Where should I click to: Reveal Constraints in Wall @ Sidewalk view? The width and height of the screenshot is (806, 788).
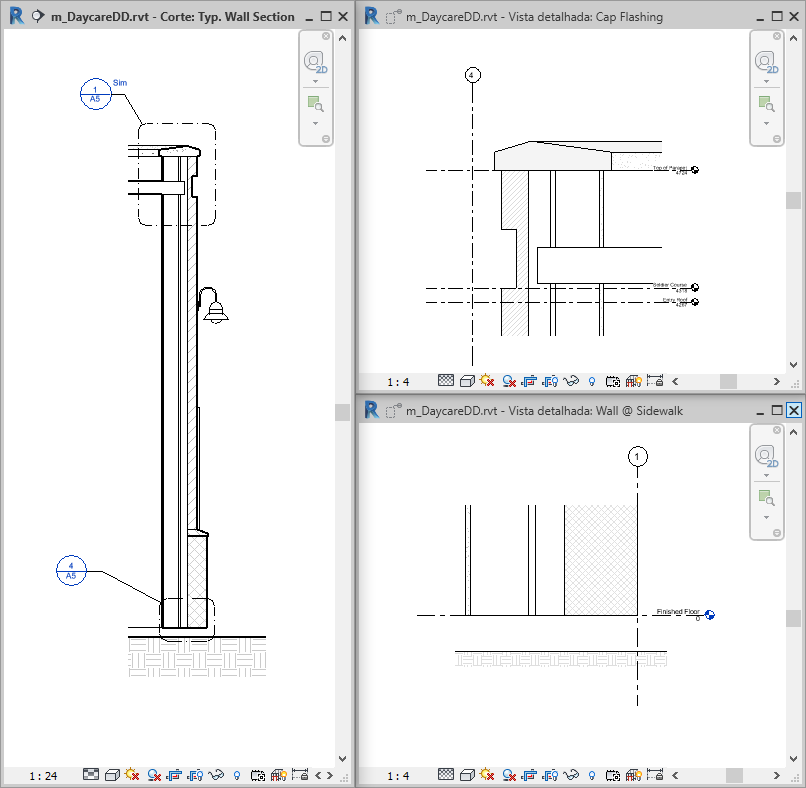pyautogui.click(x=655, y=774)
